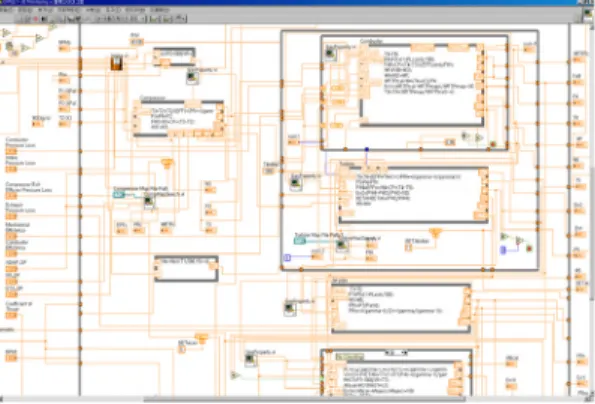
Task: Select the Combustor Efficiency control terminal
Action: pos(11,254)
